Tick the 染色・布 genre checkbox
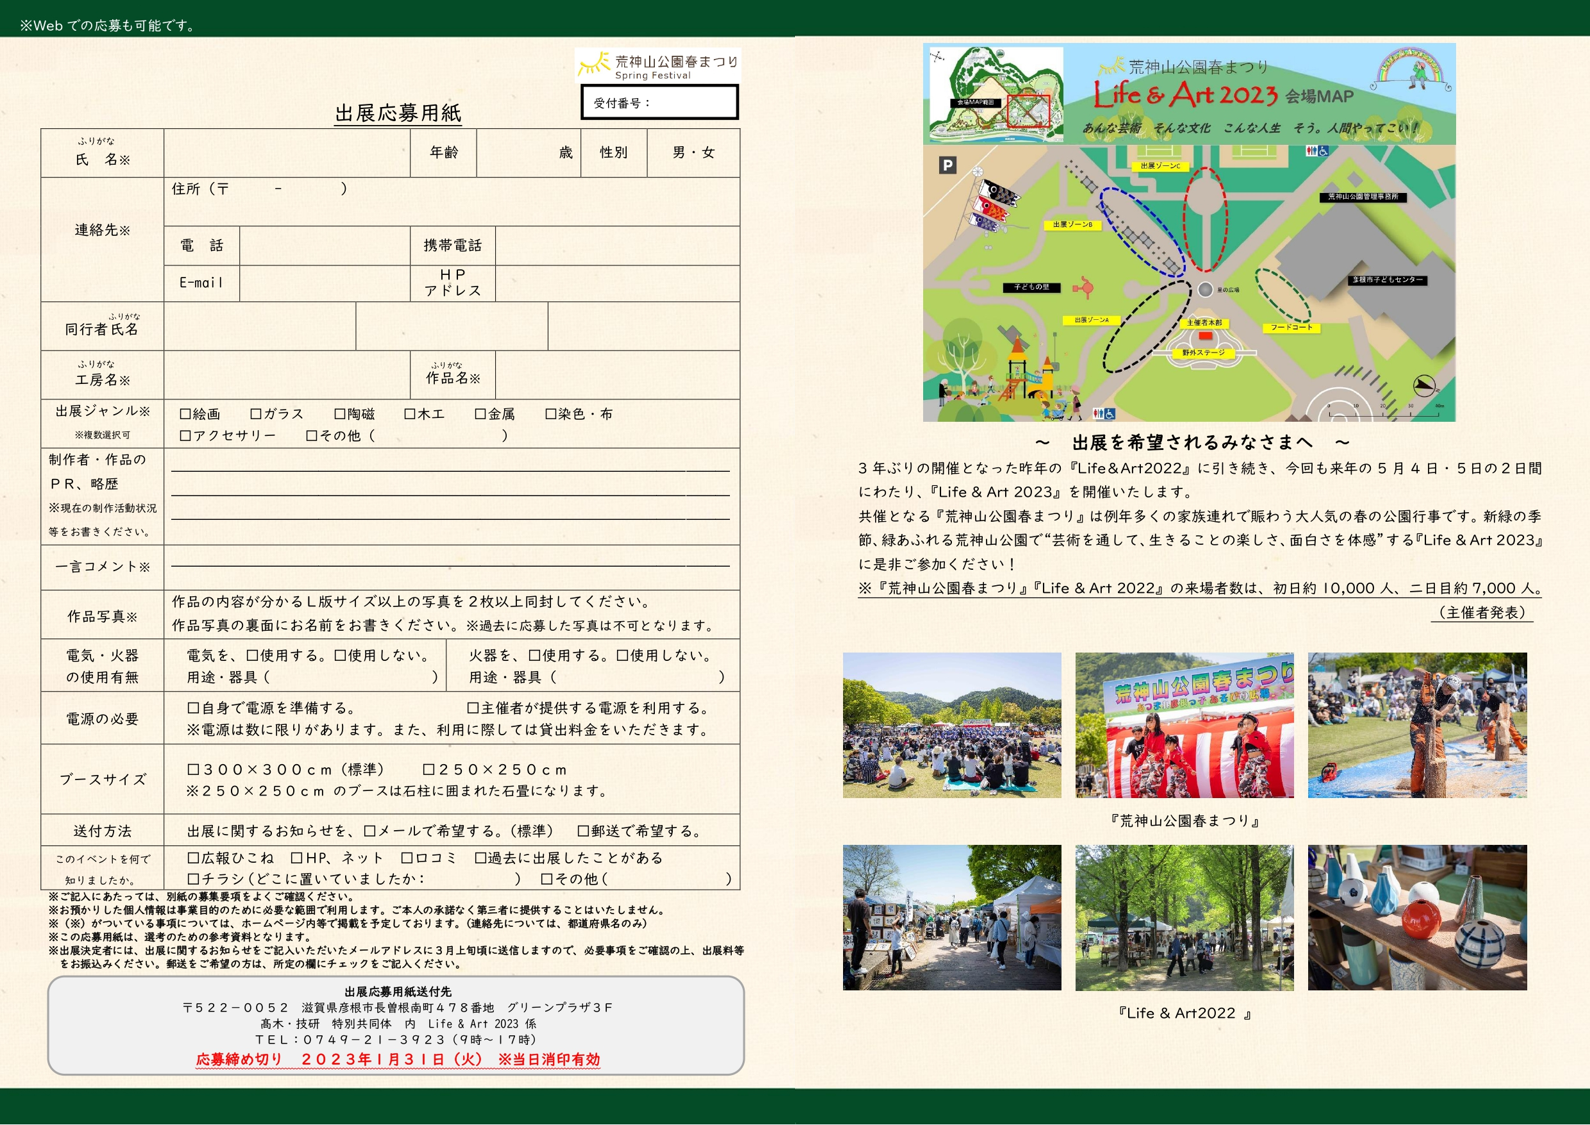1590x1125 pixels. 551,414
